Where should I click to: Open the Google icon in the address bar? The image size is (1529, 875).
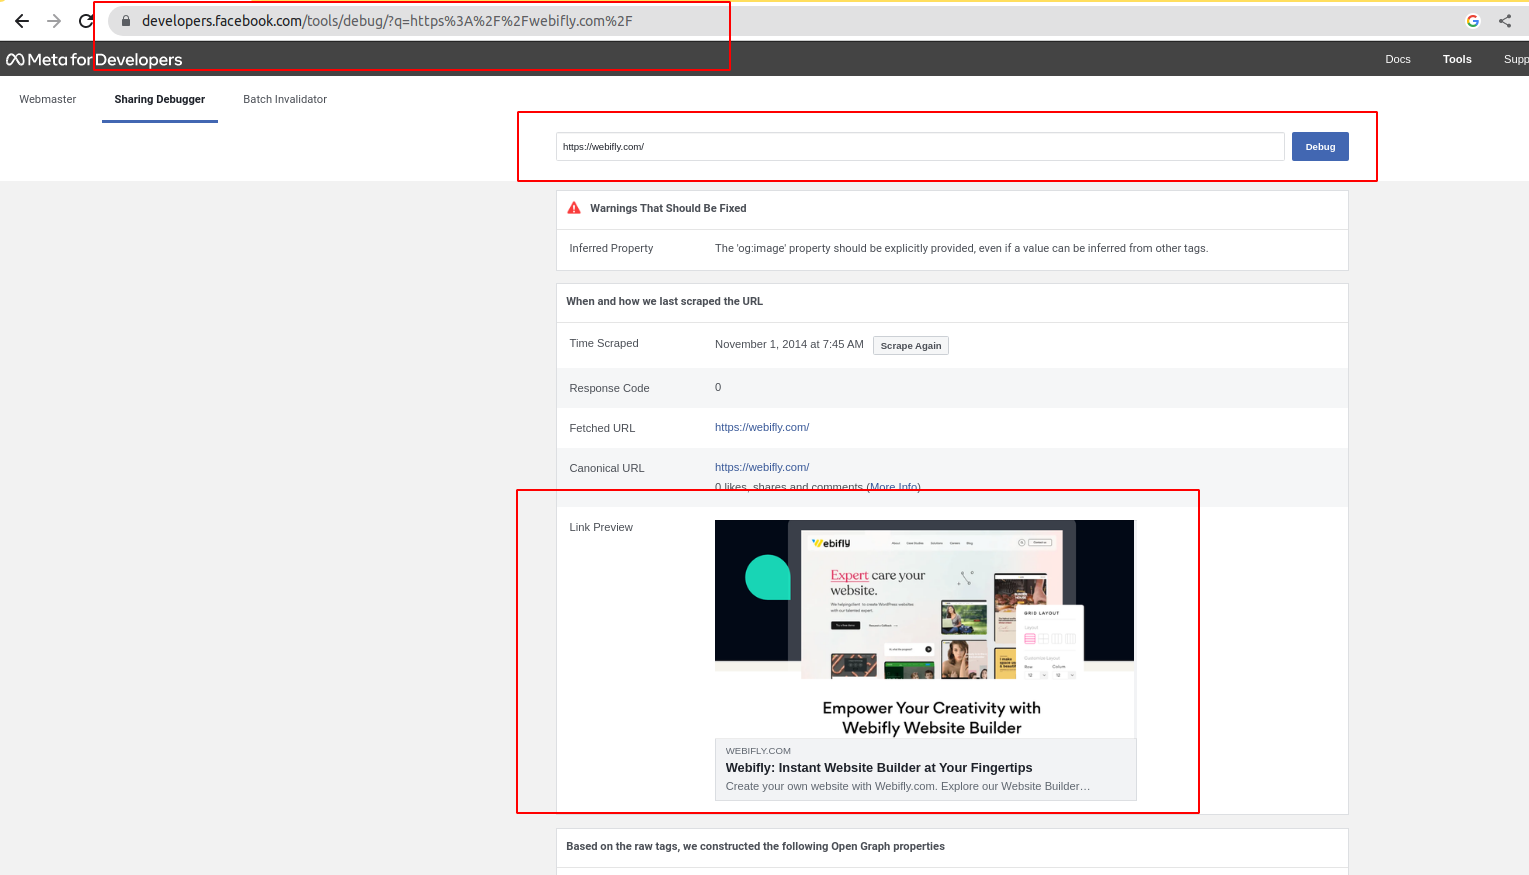(x=1473, y=21)
